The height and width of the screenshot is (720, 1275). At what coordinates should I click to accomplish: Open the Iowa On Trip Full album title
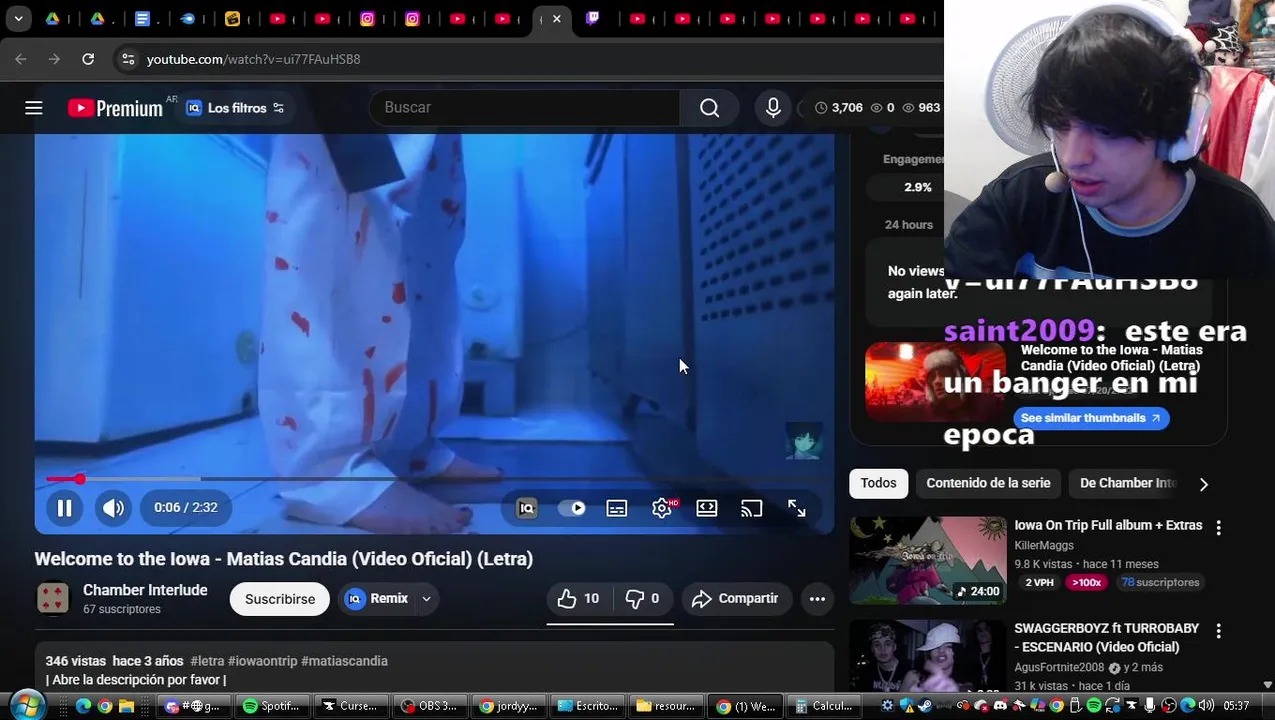coord(1108,525)
